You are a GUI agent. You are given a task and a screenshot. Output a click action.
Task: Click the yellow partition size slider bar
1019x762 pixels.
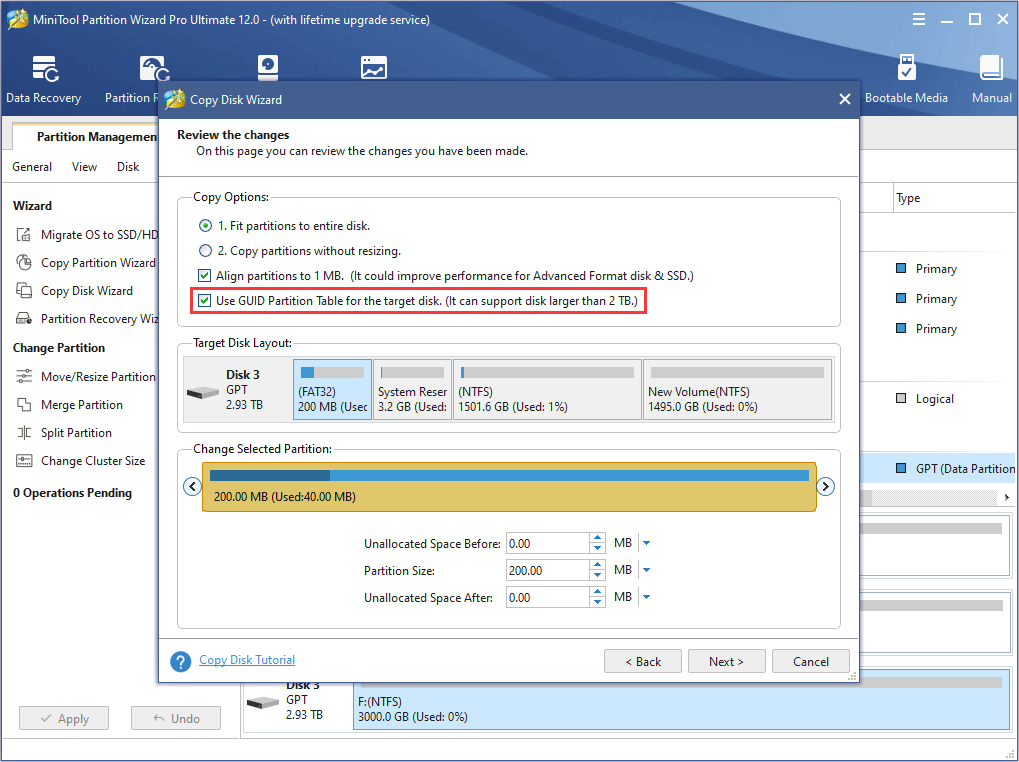(x=509, y=487)
